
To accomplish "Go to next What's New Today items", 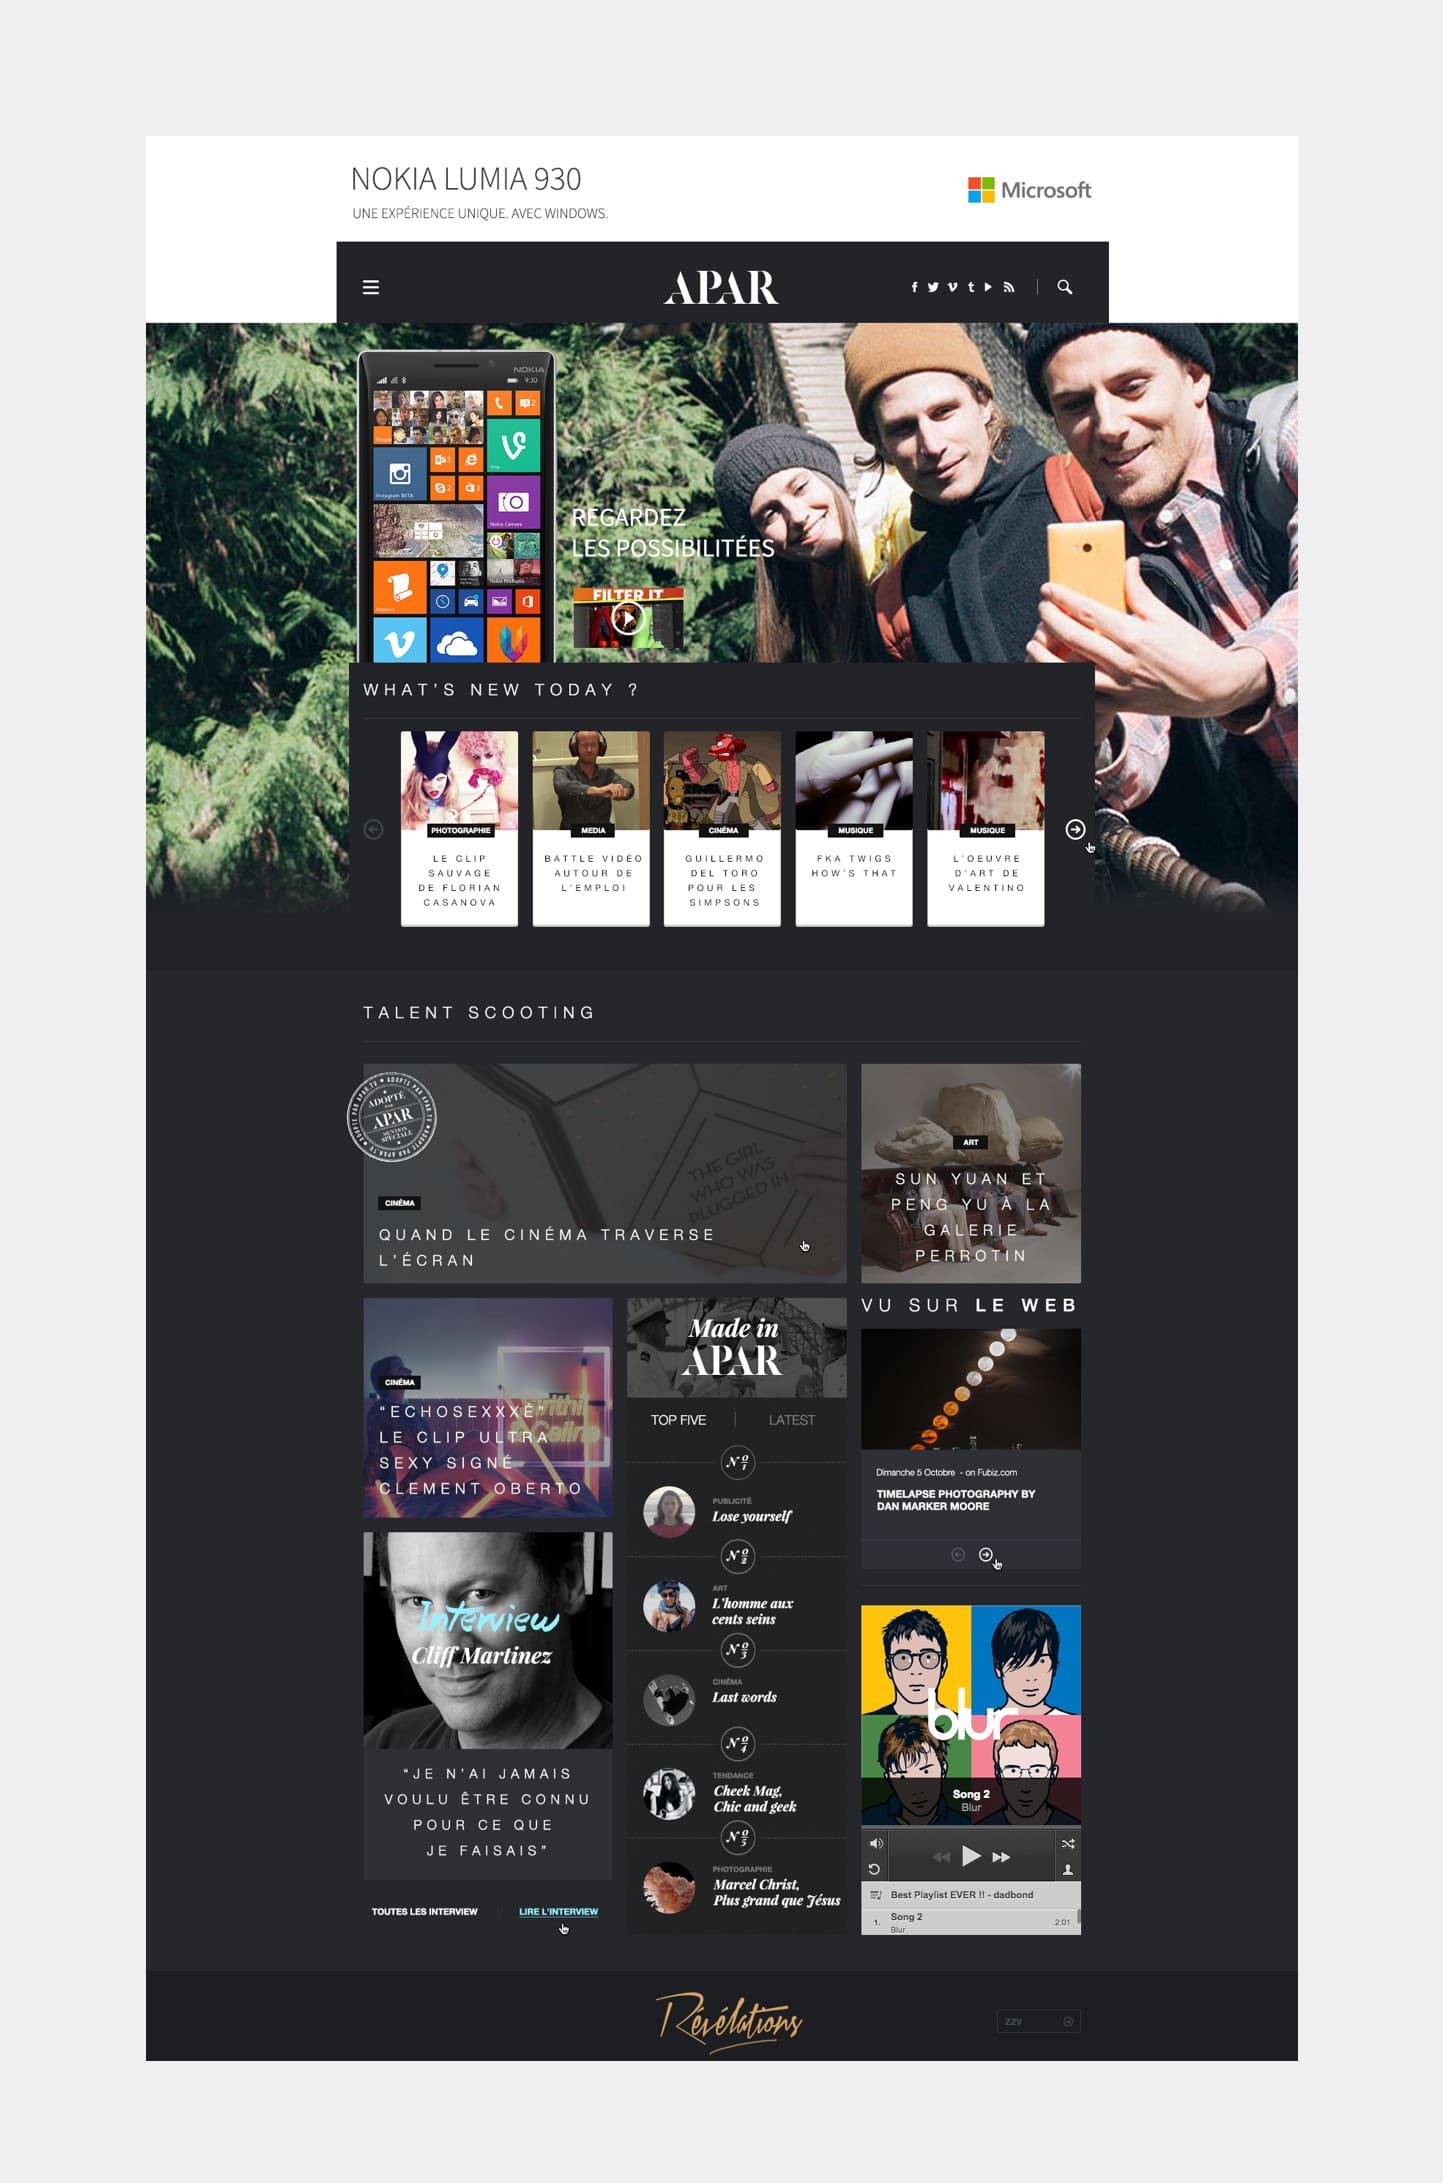I will tap(1075, 829).
